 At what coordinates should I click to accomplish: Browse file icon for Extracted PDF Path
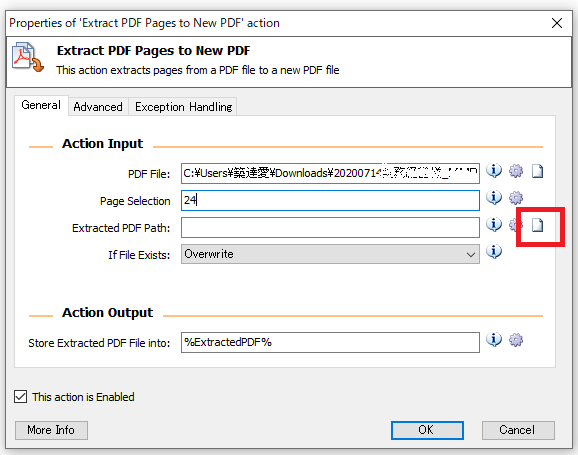[537, 225]
